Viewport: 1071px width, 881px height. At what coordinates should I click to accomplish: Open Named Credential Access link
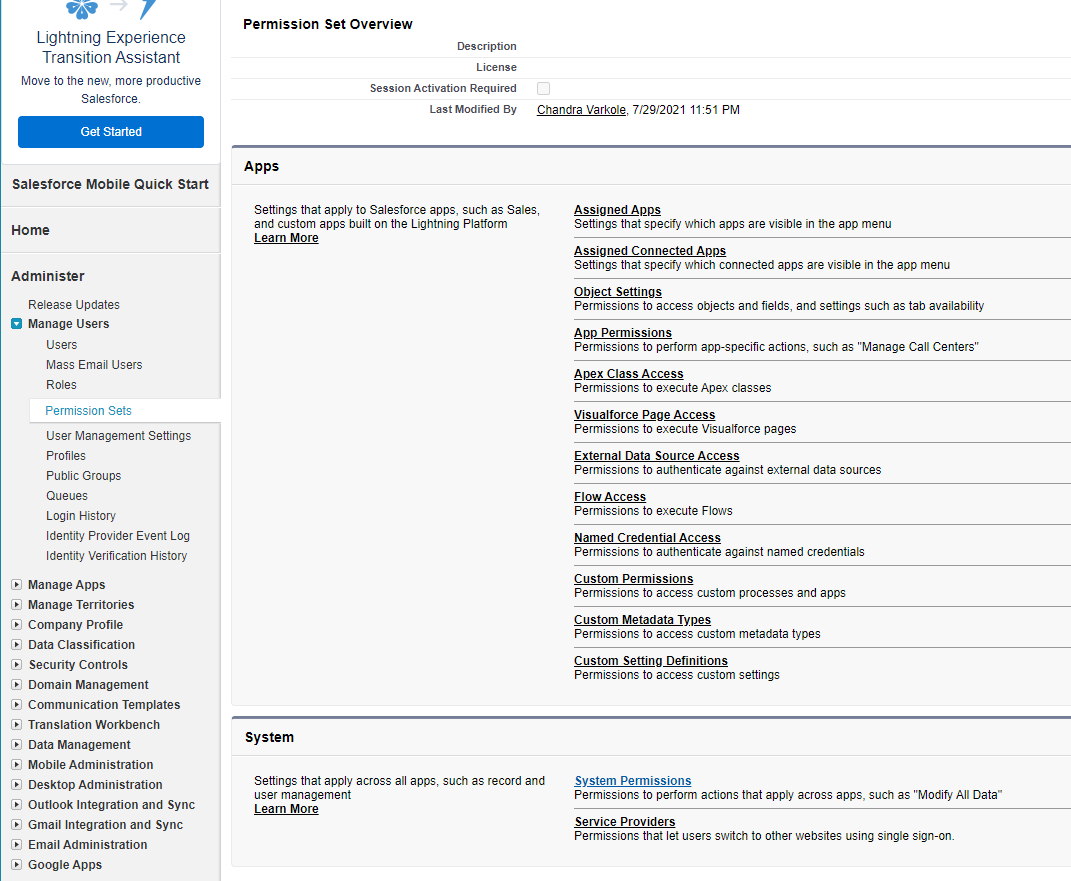648,537
